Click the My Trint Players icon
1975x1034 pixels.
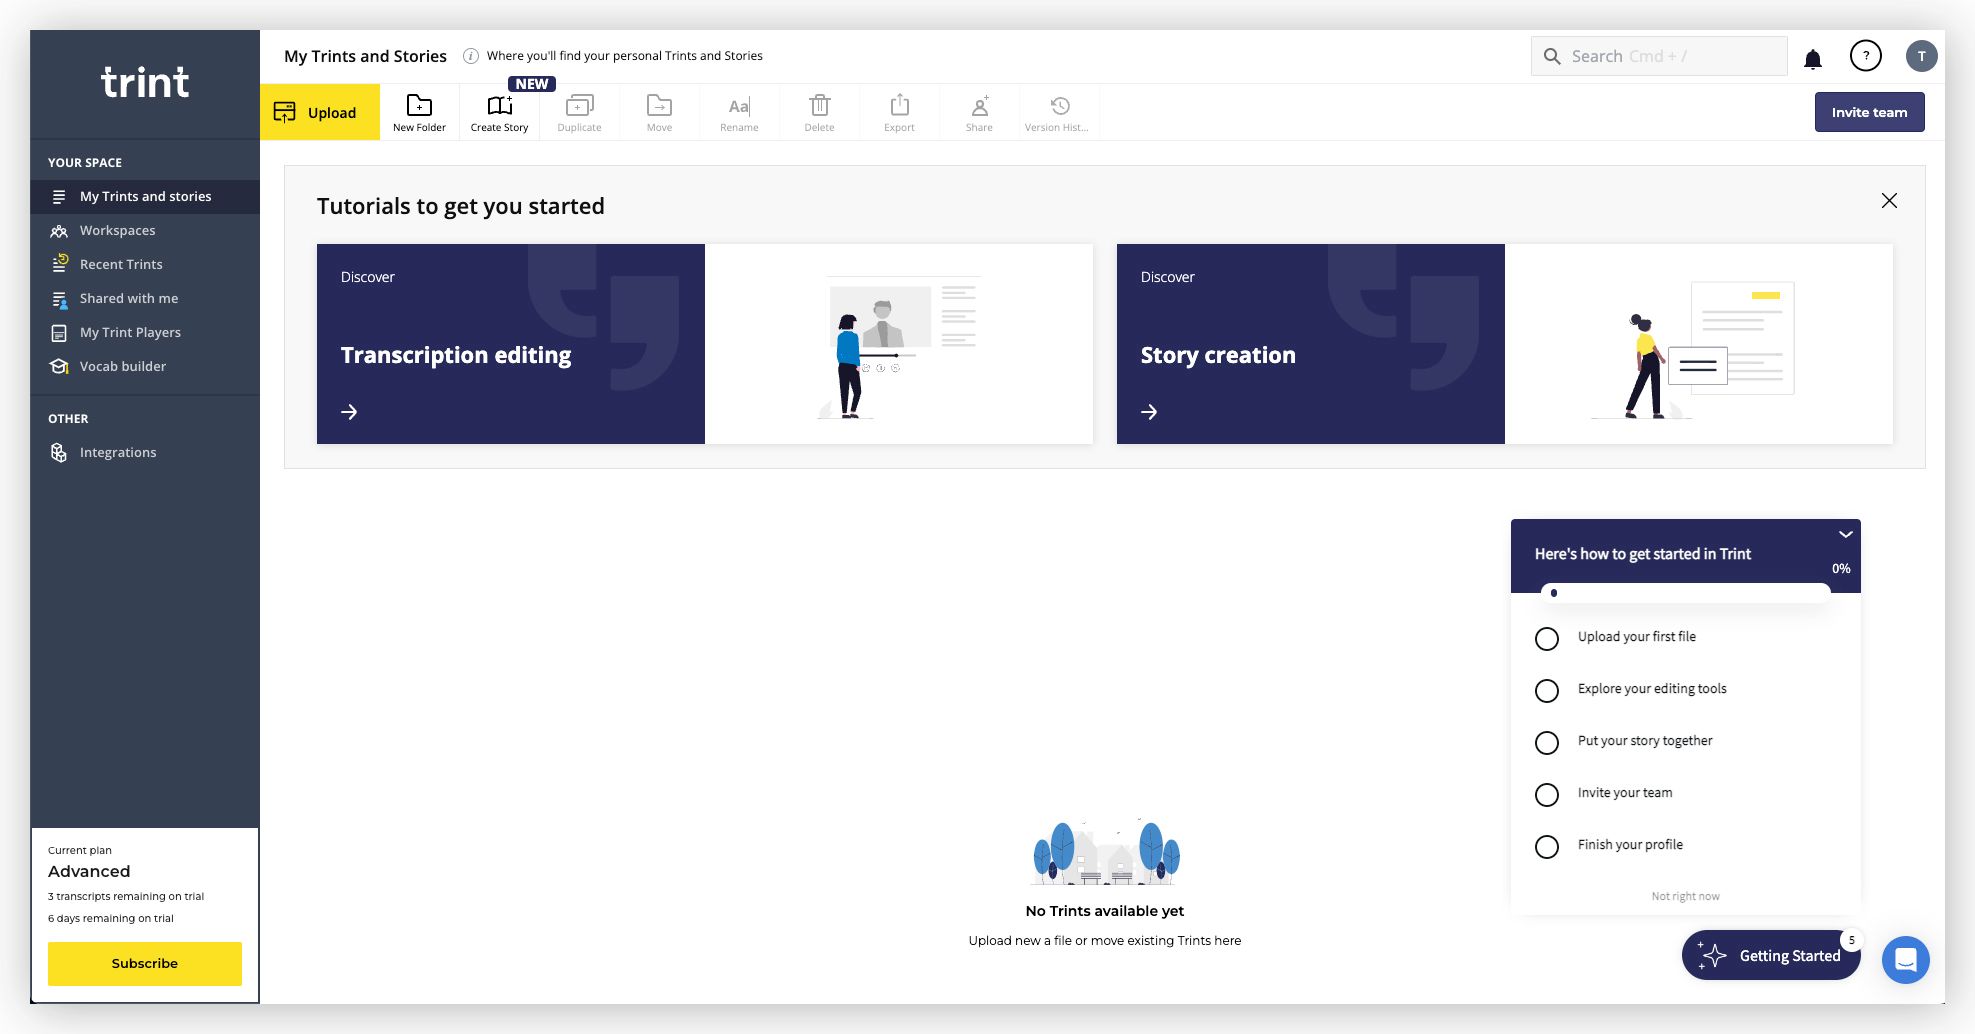pos(59,333)
